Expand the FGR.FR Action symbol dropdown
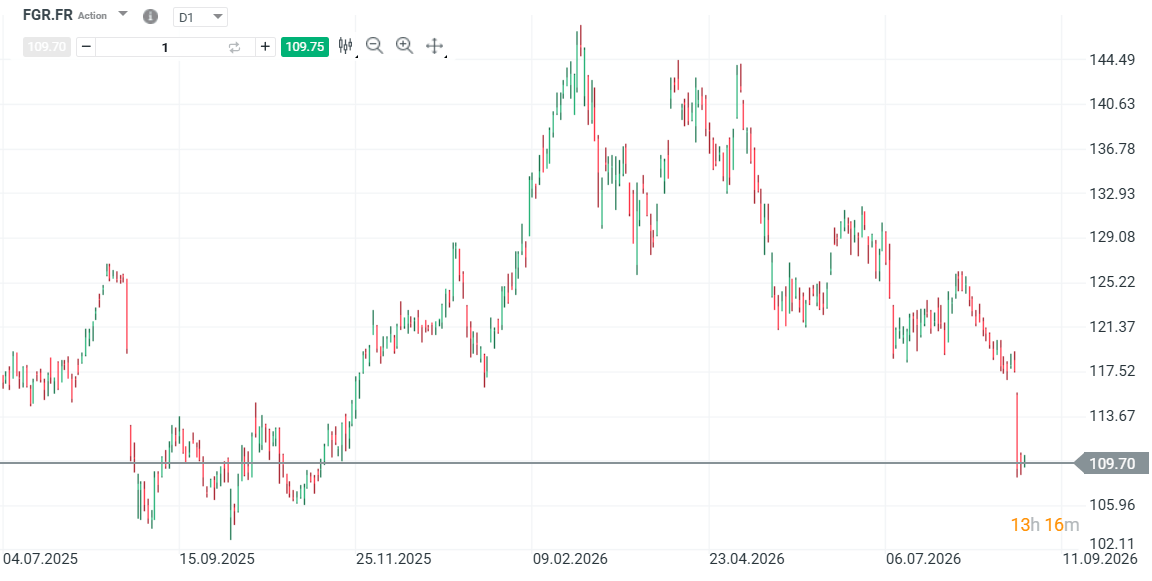This screenshot has height=581, width=1152. pos(123,14)
